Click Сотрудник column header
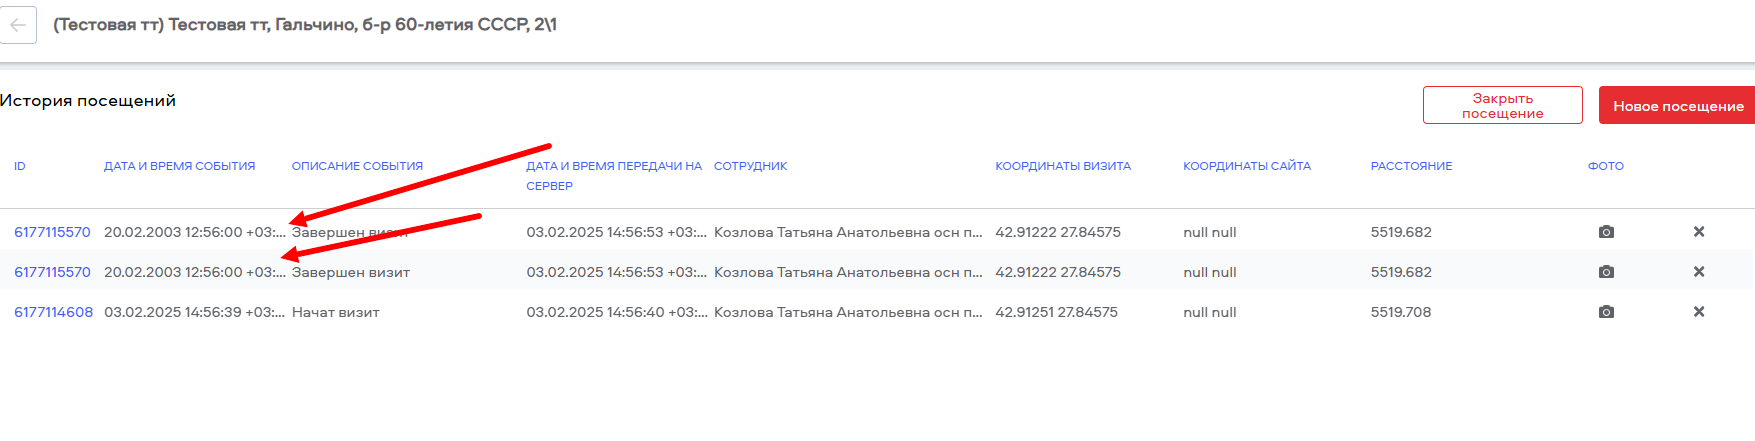 point(750,166)
